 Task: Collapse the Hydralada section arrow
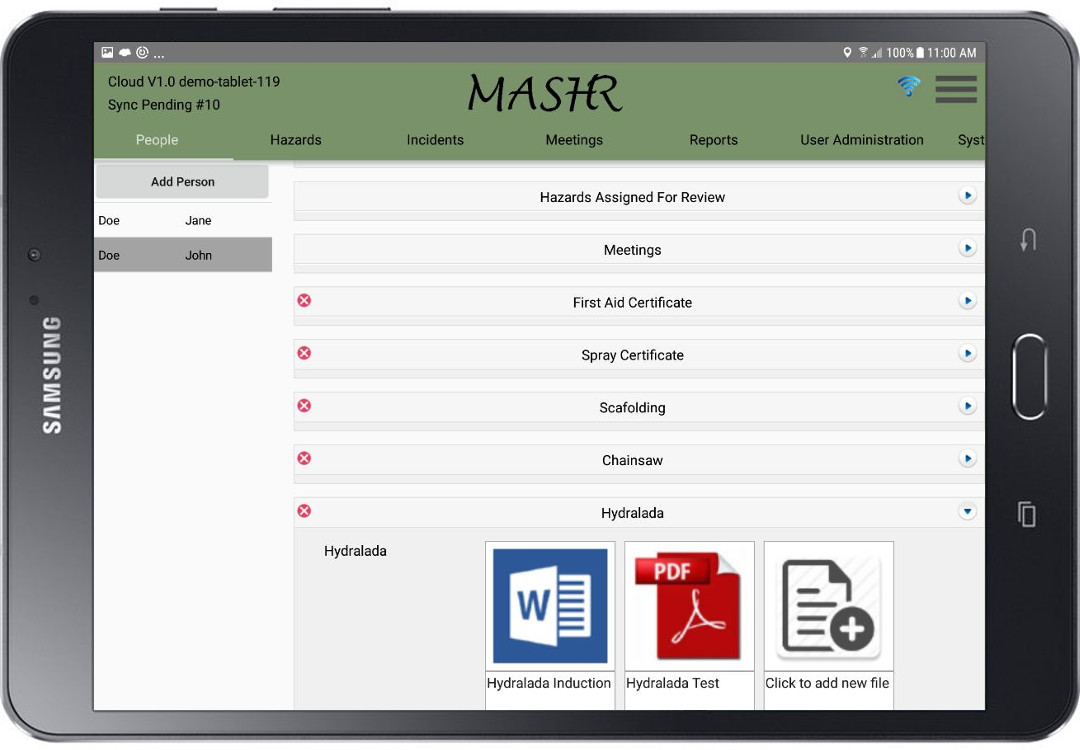967,511
